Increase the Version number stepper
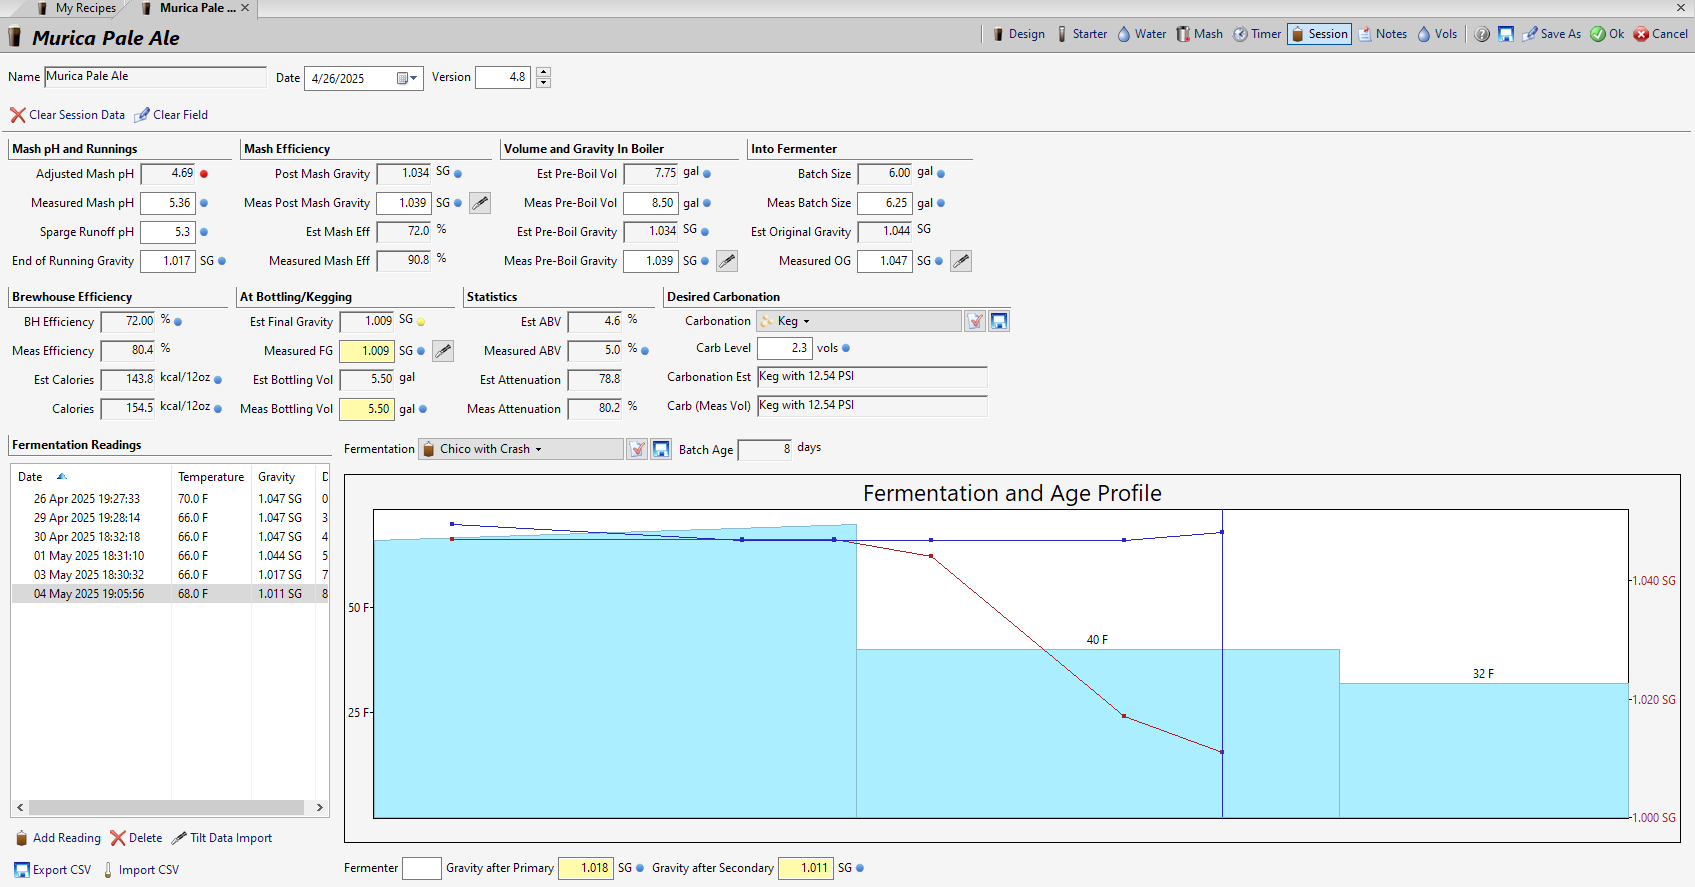 click(x=543, y=72)
